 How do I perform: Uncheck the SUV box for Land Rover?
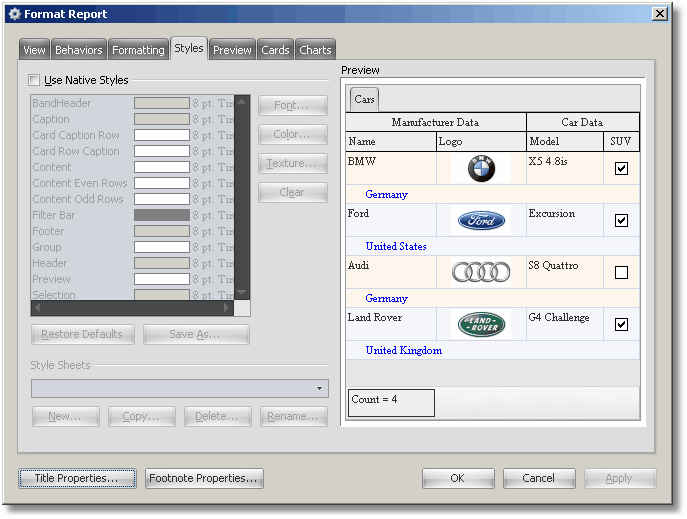pyautogui.click(x=621, y=325)
